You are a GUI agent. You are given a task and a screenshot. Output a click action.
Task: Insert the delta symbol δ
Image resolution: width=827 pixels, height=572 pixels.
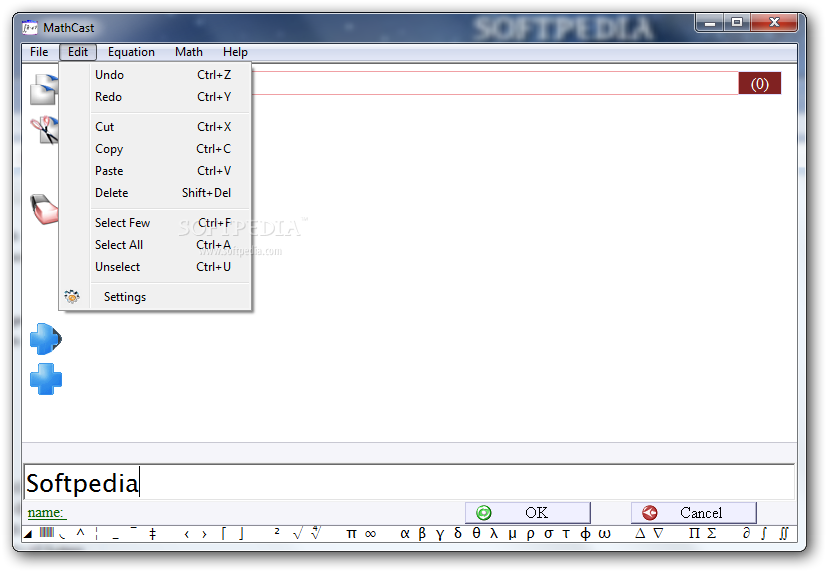tap(458, 533)
